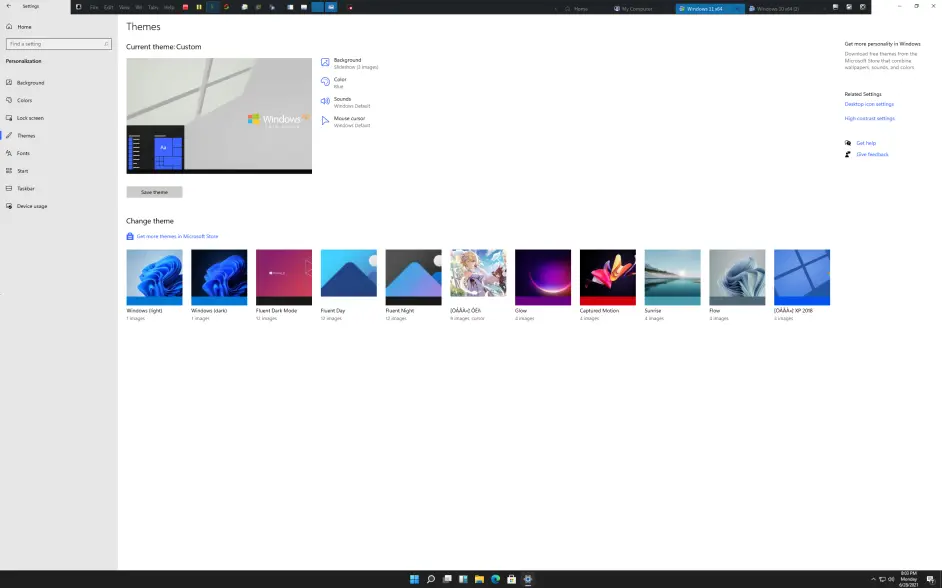Open Desktop icon settings link
The width and height of the screenshot is (942, 588).
pos(869,104)
